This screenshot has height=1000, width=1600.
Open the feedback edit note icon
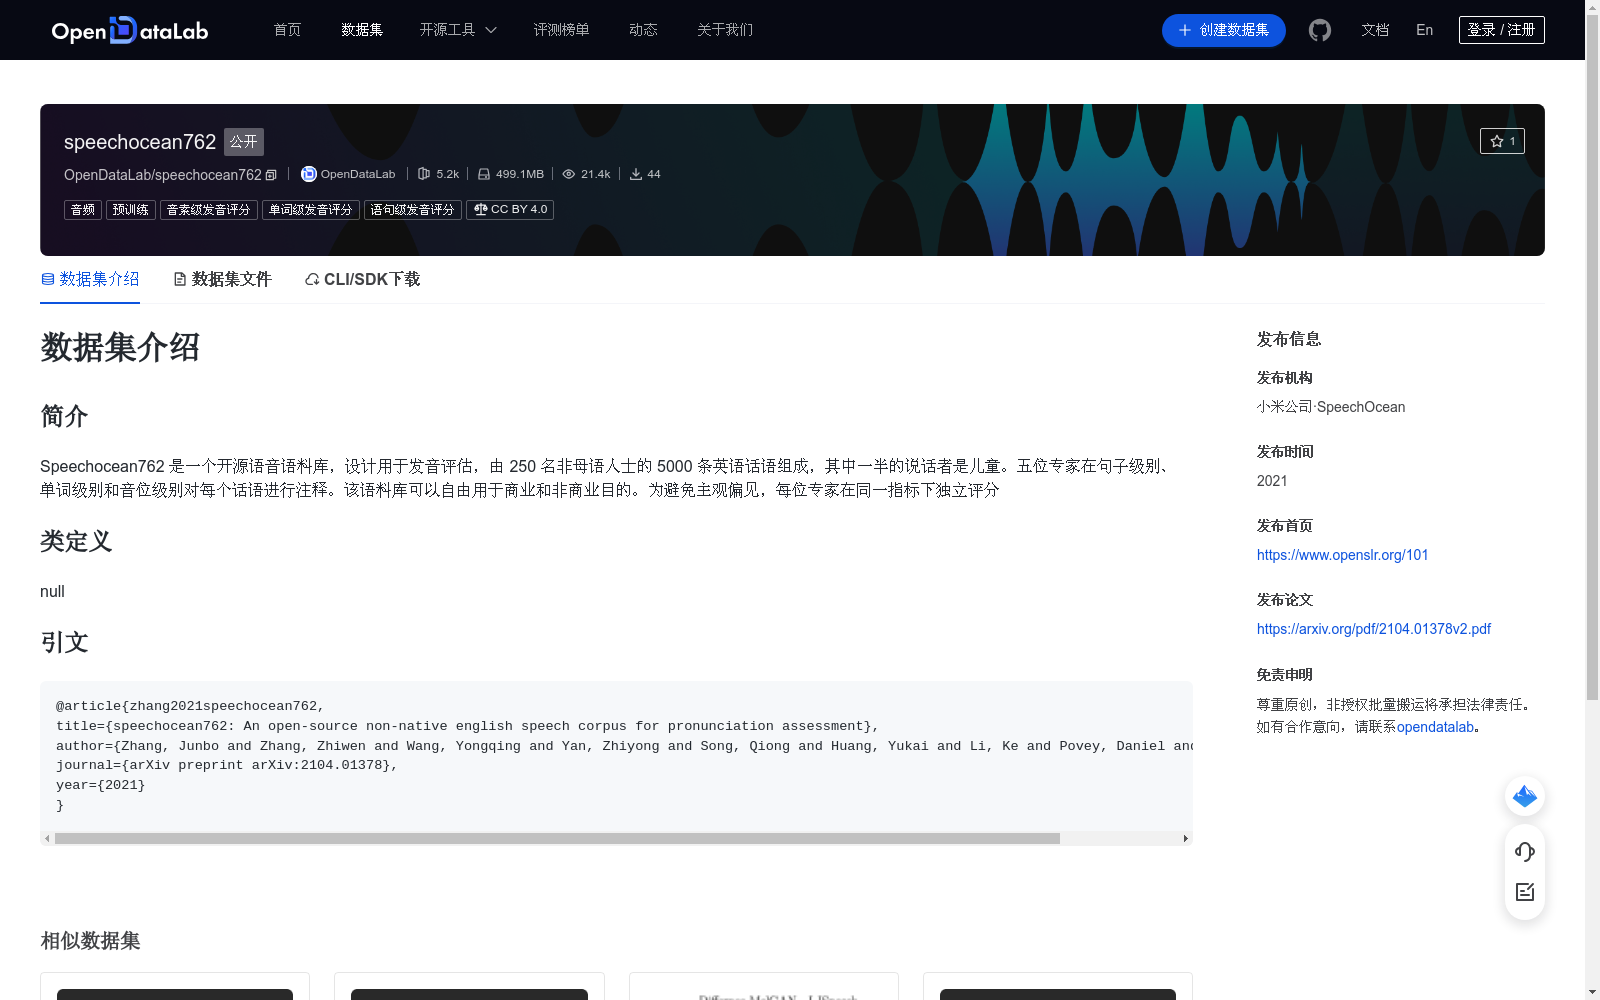1525,892
